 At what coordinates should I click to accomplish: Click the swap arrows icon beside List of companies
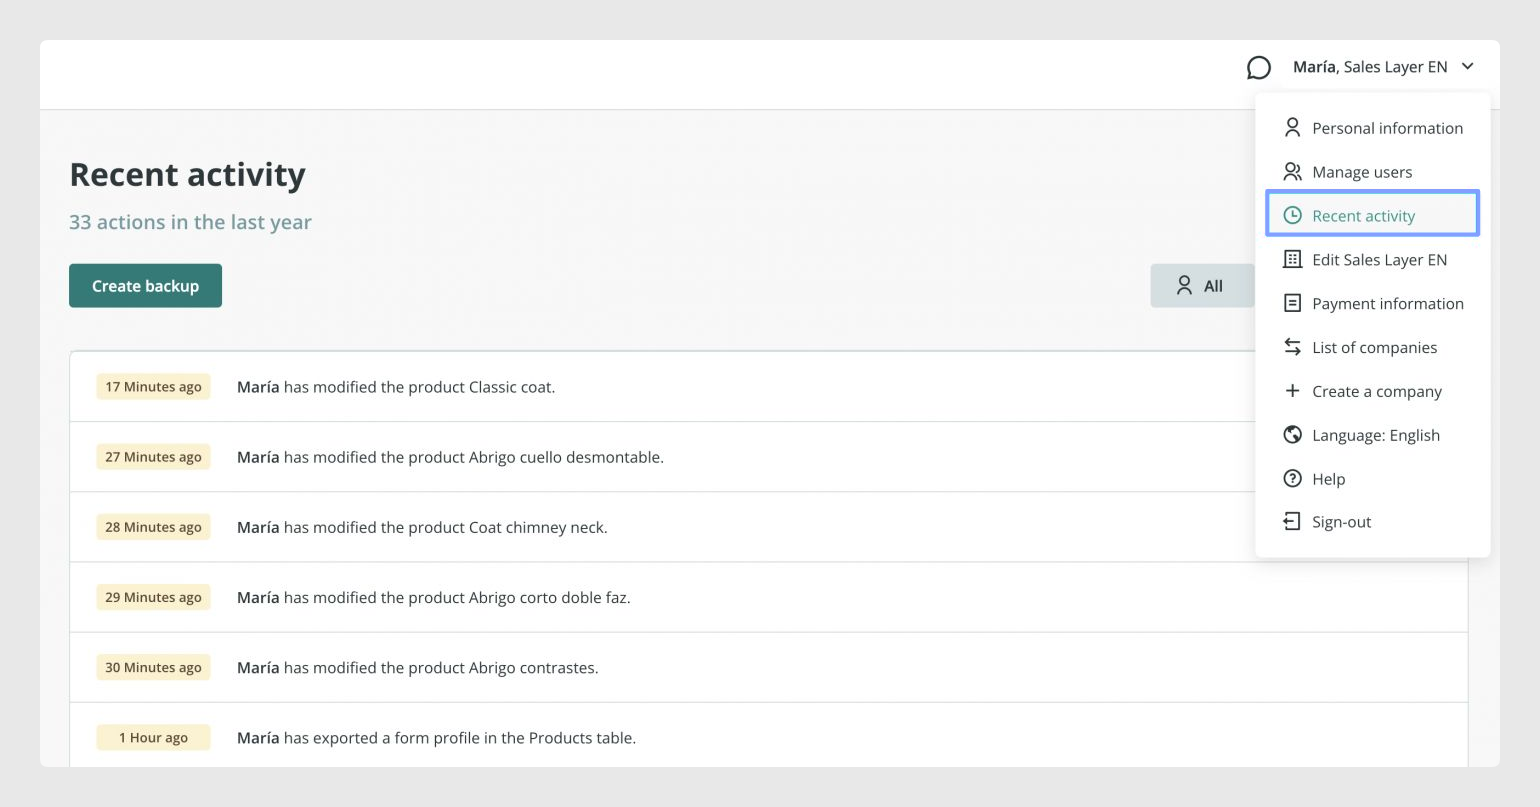(x=1292, y=347)
